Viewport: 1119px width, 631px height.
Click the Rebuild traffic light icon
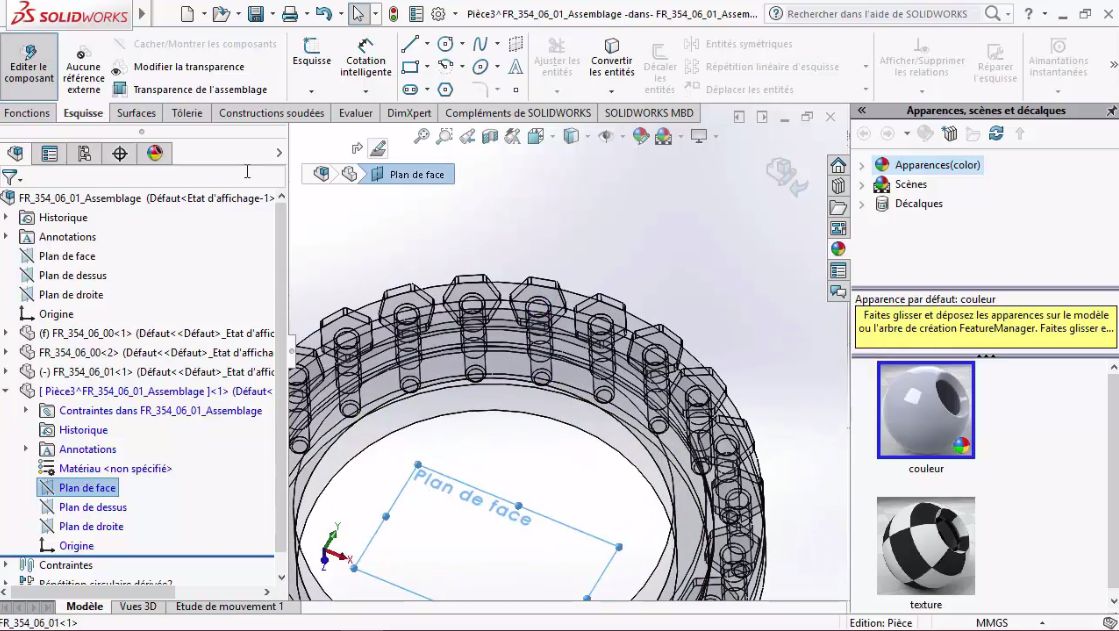[393, 14]
